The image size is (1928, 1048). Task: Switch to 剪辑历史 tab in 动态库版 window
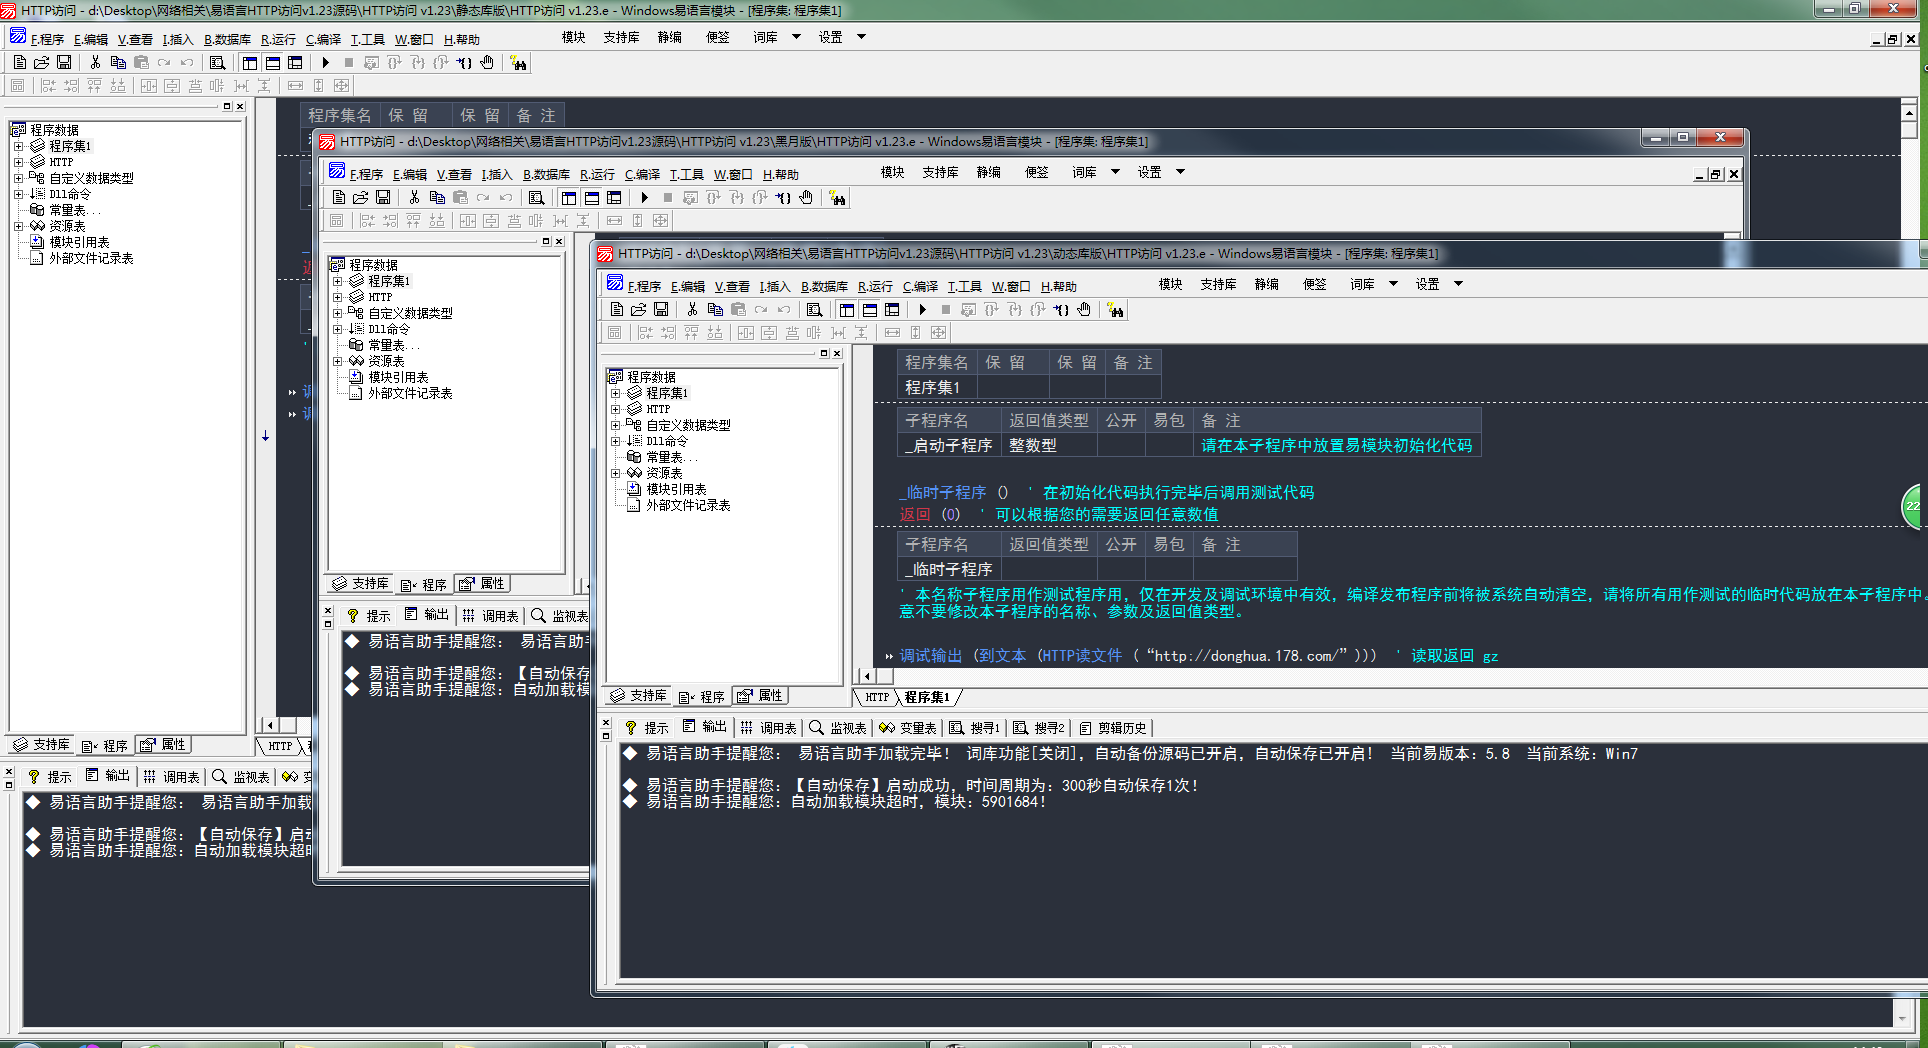(x=1113, y=728)
